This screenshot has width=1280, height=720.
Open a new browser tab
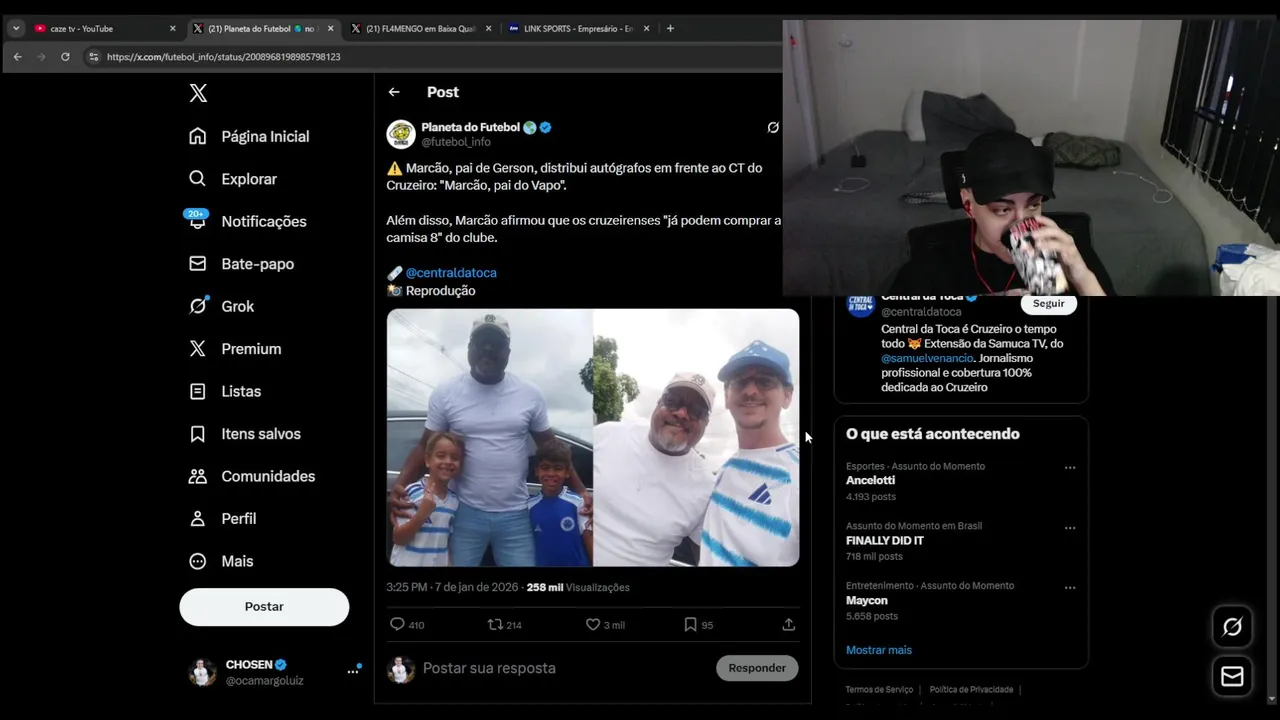670,28
